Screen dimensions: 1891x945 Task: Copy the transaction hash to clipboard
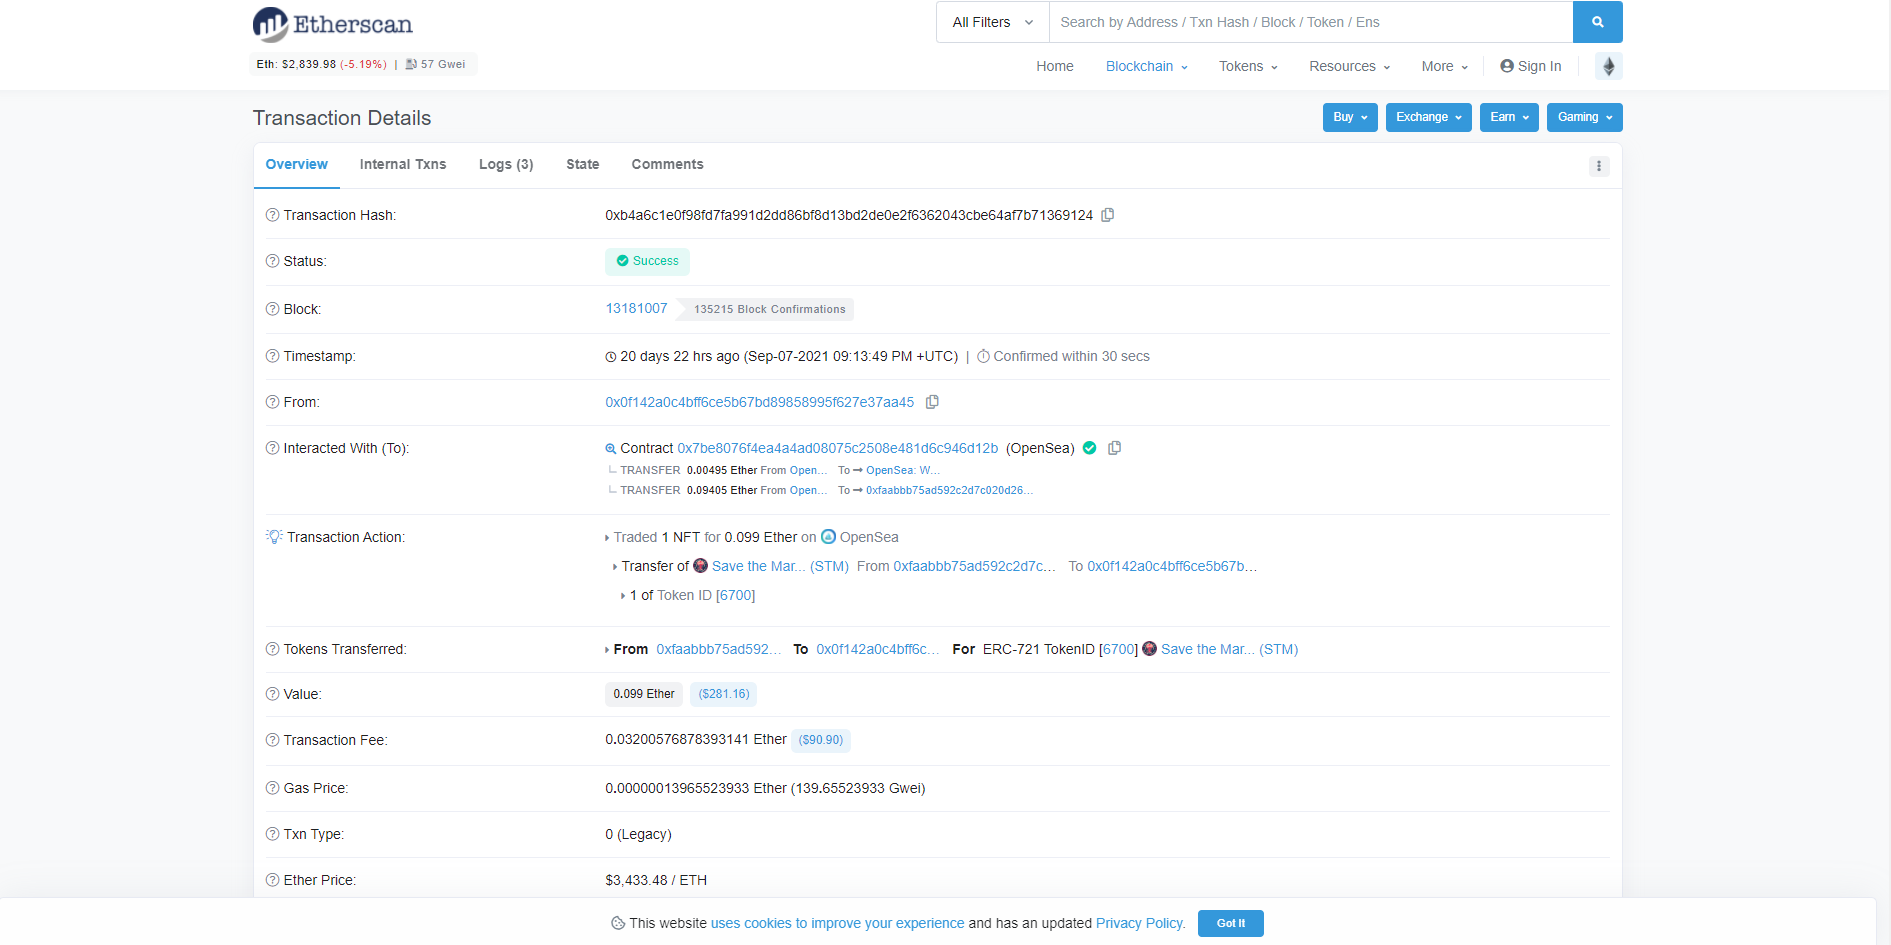tap(1108, 215)
